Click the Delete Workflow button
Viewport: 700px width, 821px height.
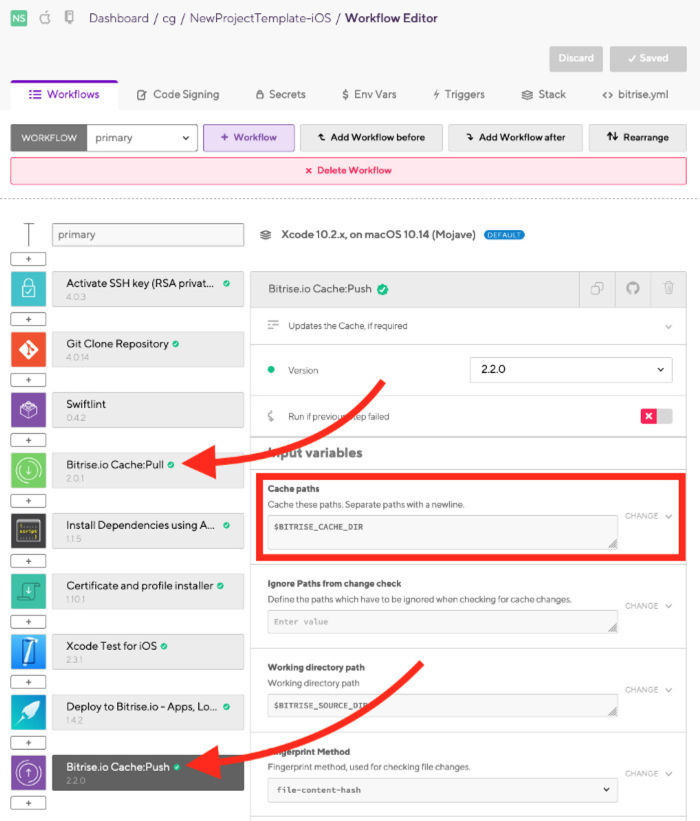[x=348, y=171]
